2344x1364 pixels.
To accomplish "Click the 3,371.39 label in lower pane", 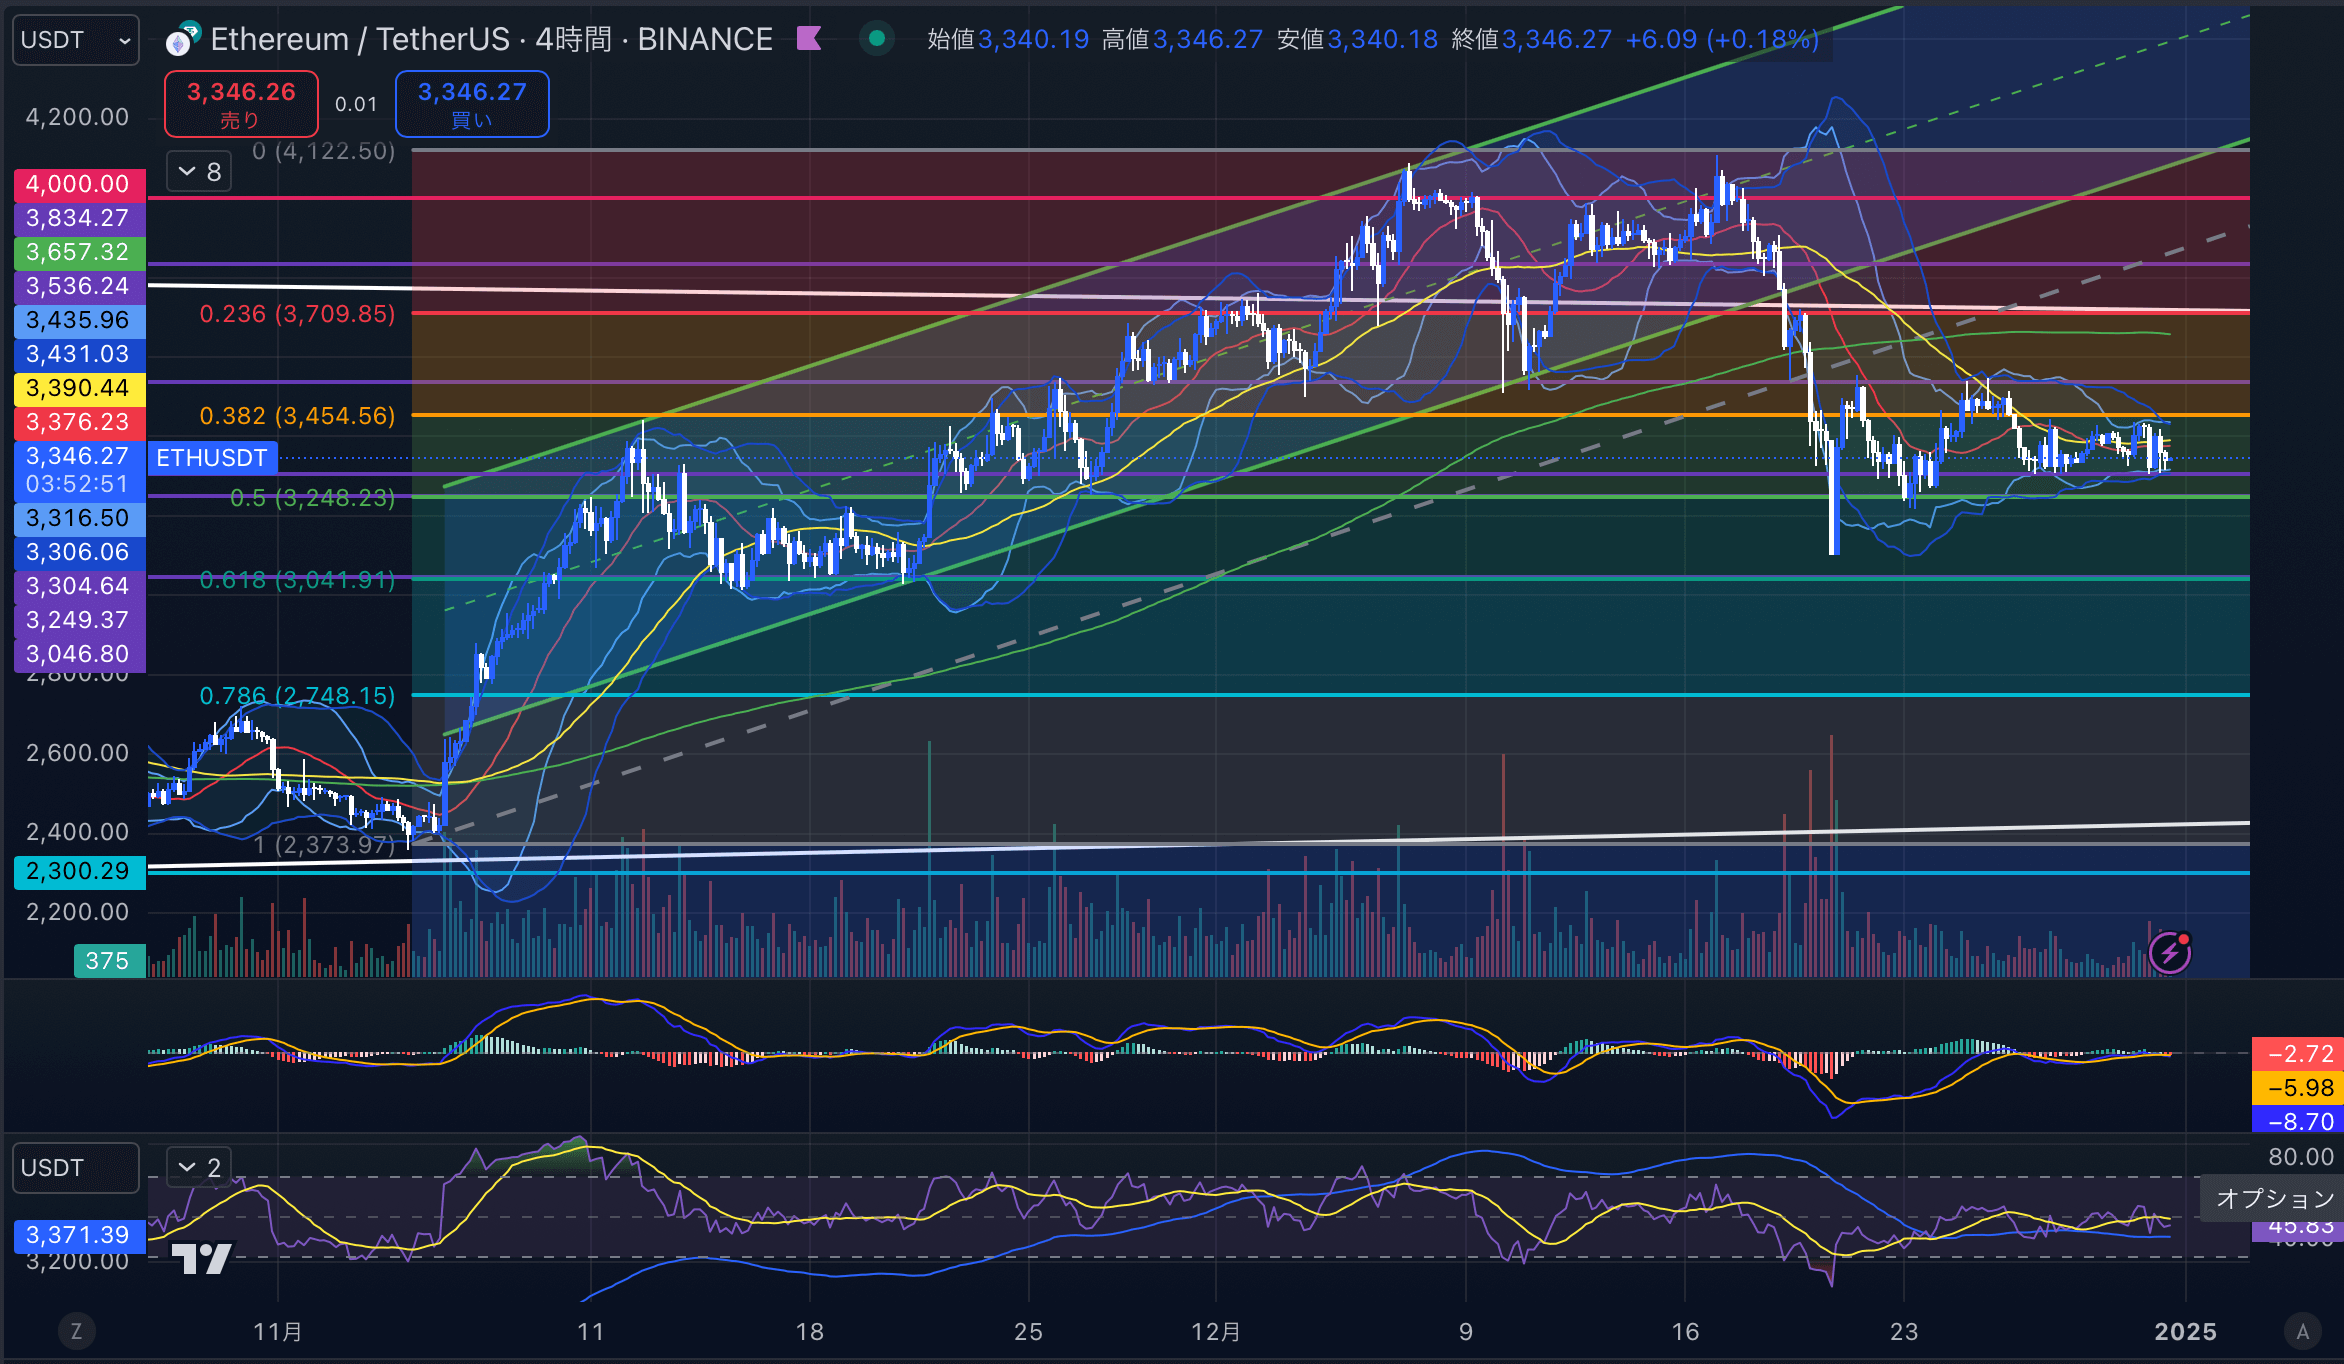I will [79, 1235].
